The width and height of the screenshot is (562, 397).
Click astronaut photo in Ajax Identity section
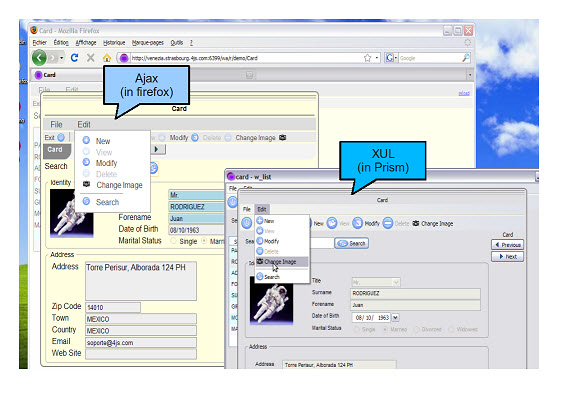tap(71, 214)
